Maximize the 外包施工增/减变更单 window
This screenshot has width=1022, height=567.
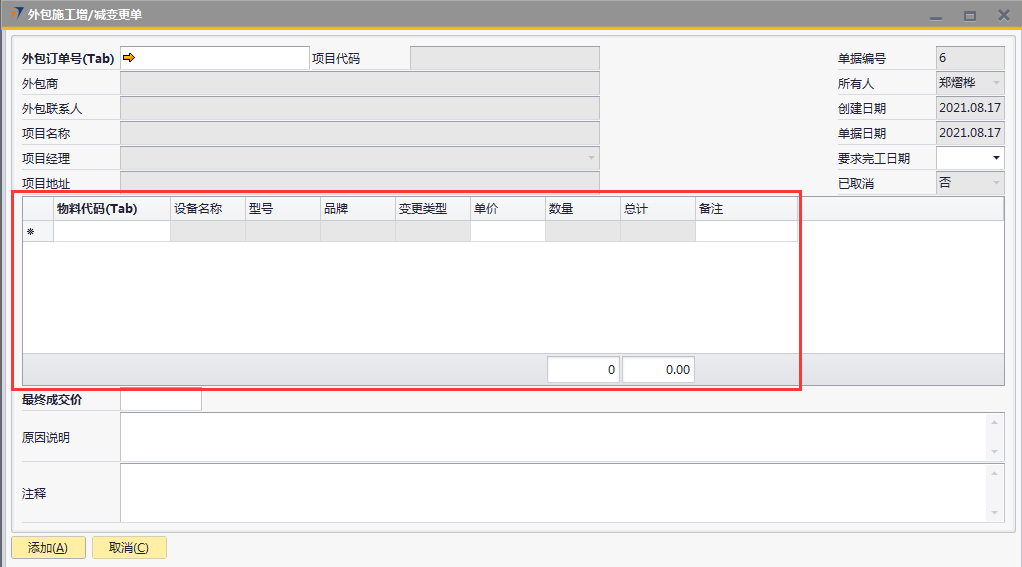969,16
